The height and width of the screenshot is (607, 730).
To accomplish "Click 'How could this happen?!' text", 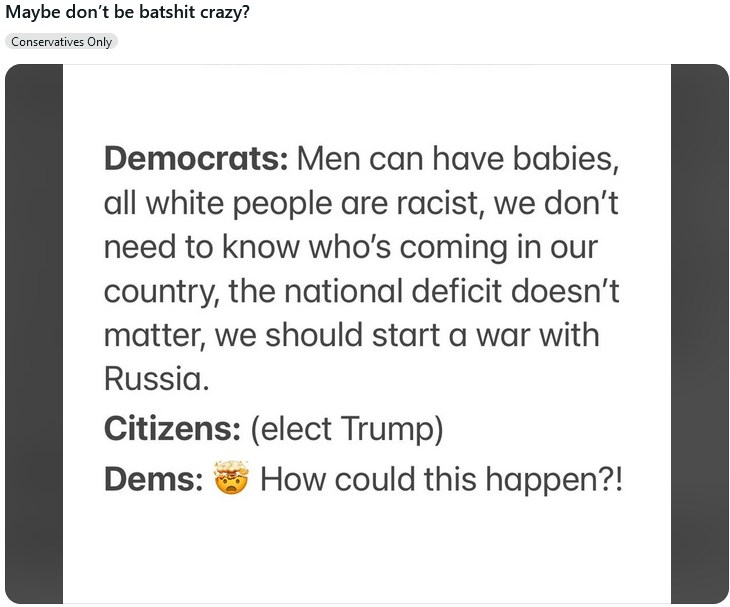I will (x=440, y=480).
